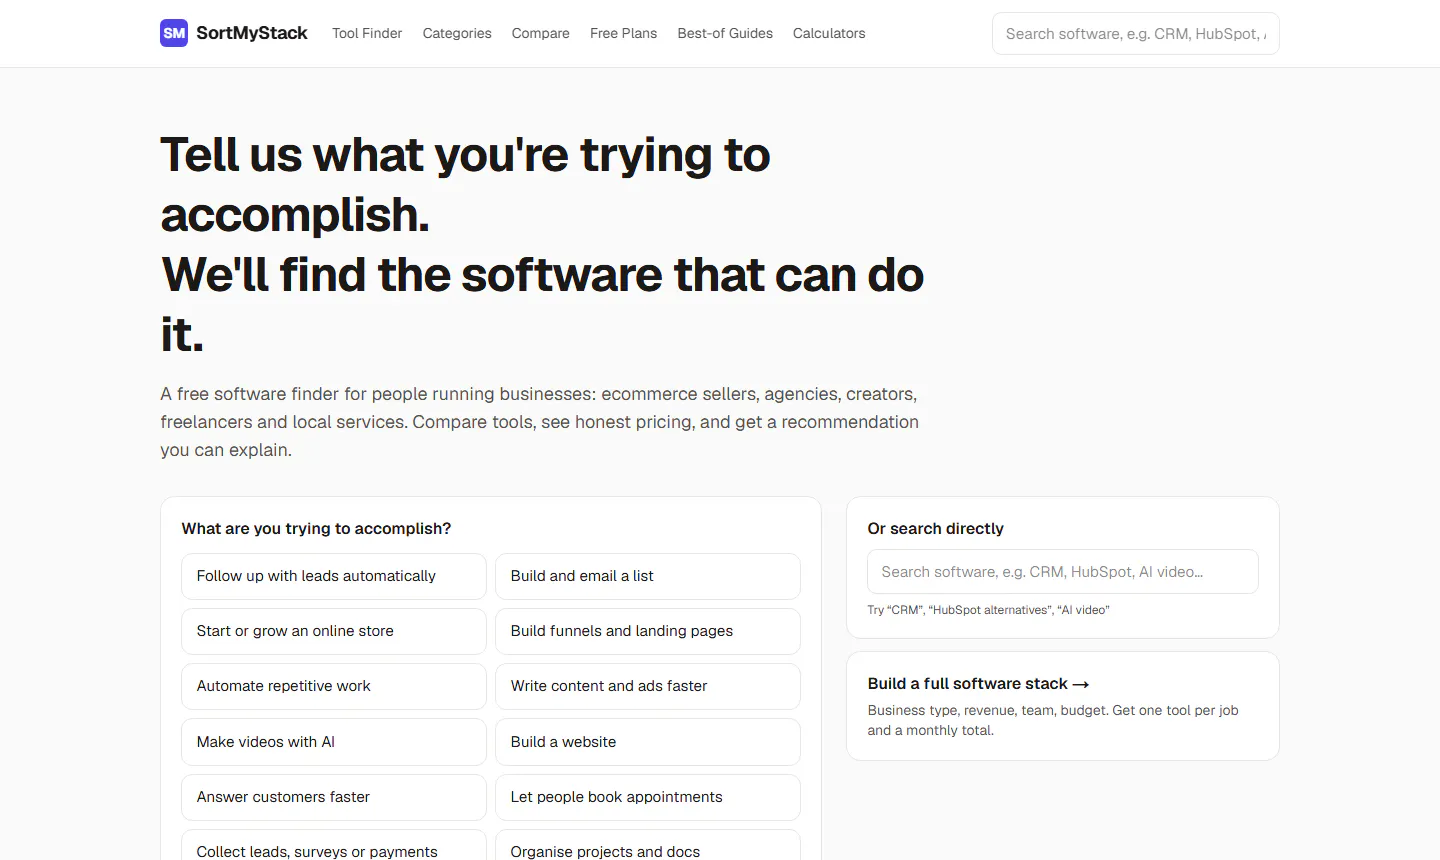Open Best-of Guides page
Viewport: 1440px width, 860px height.
[725, 33]
